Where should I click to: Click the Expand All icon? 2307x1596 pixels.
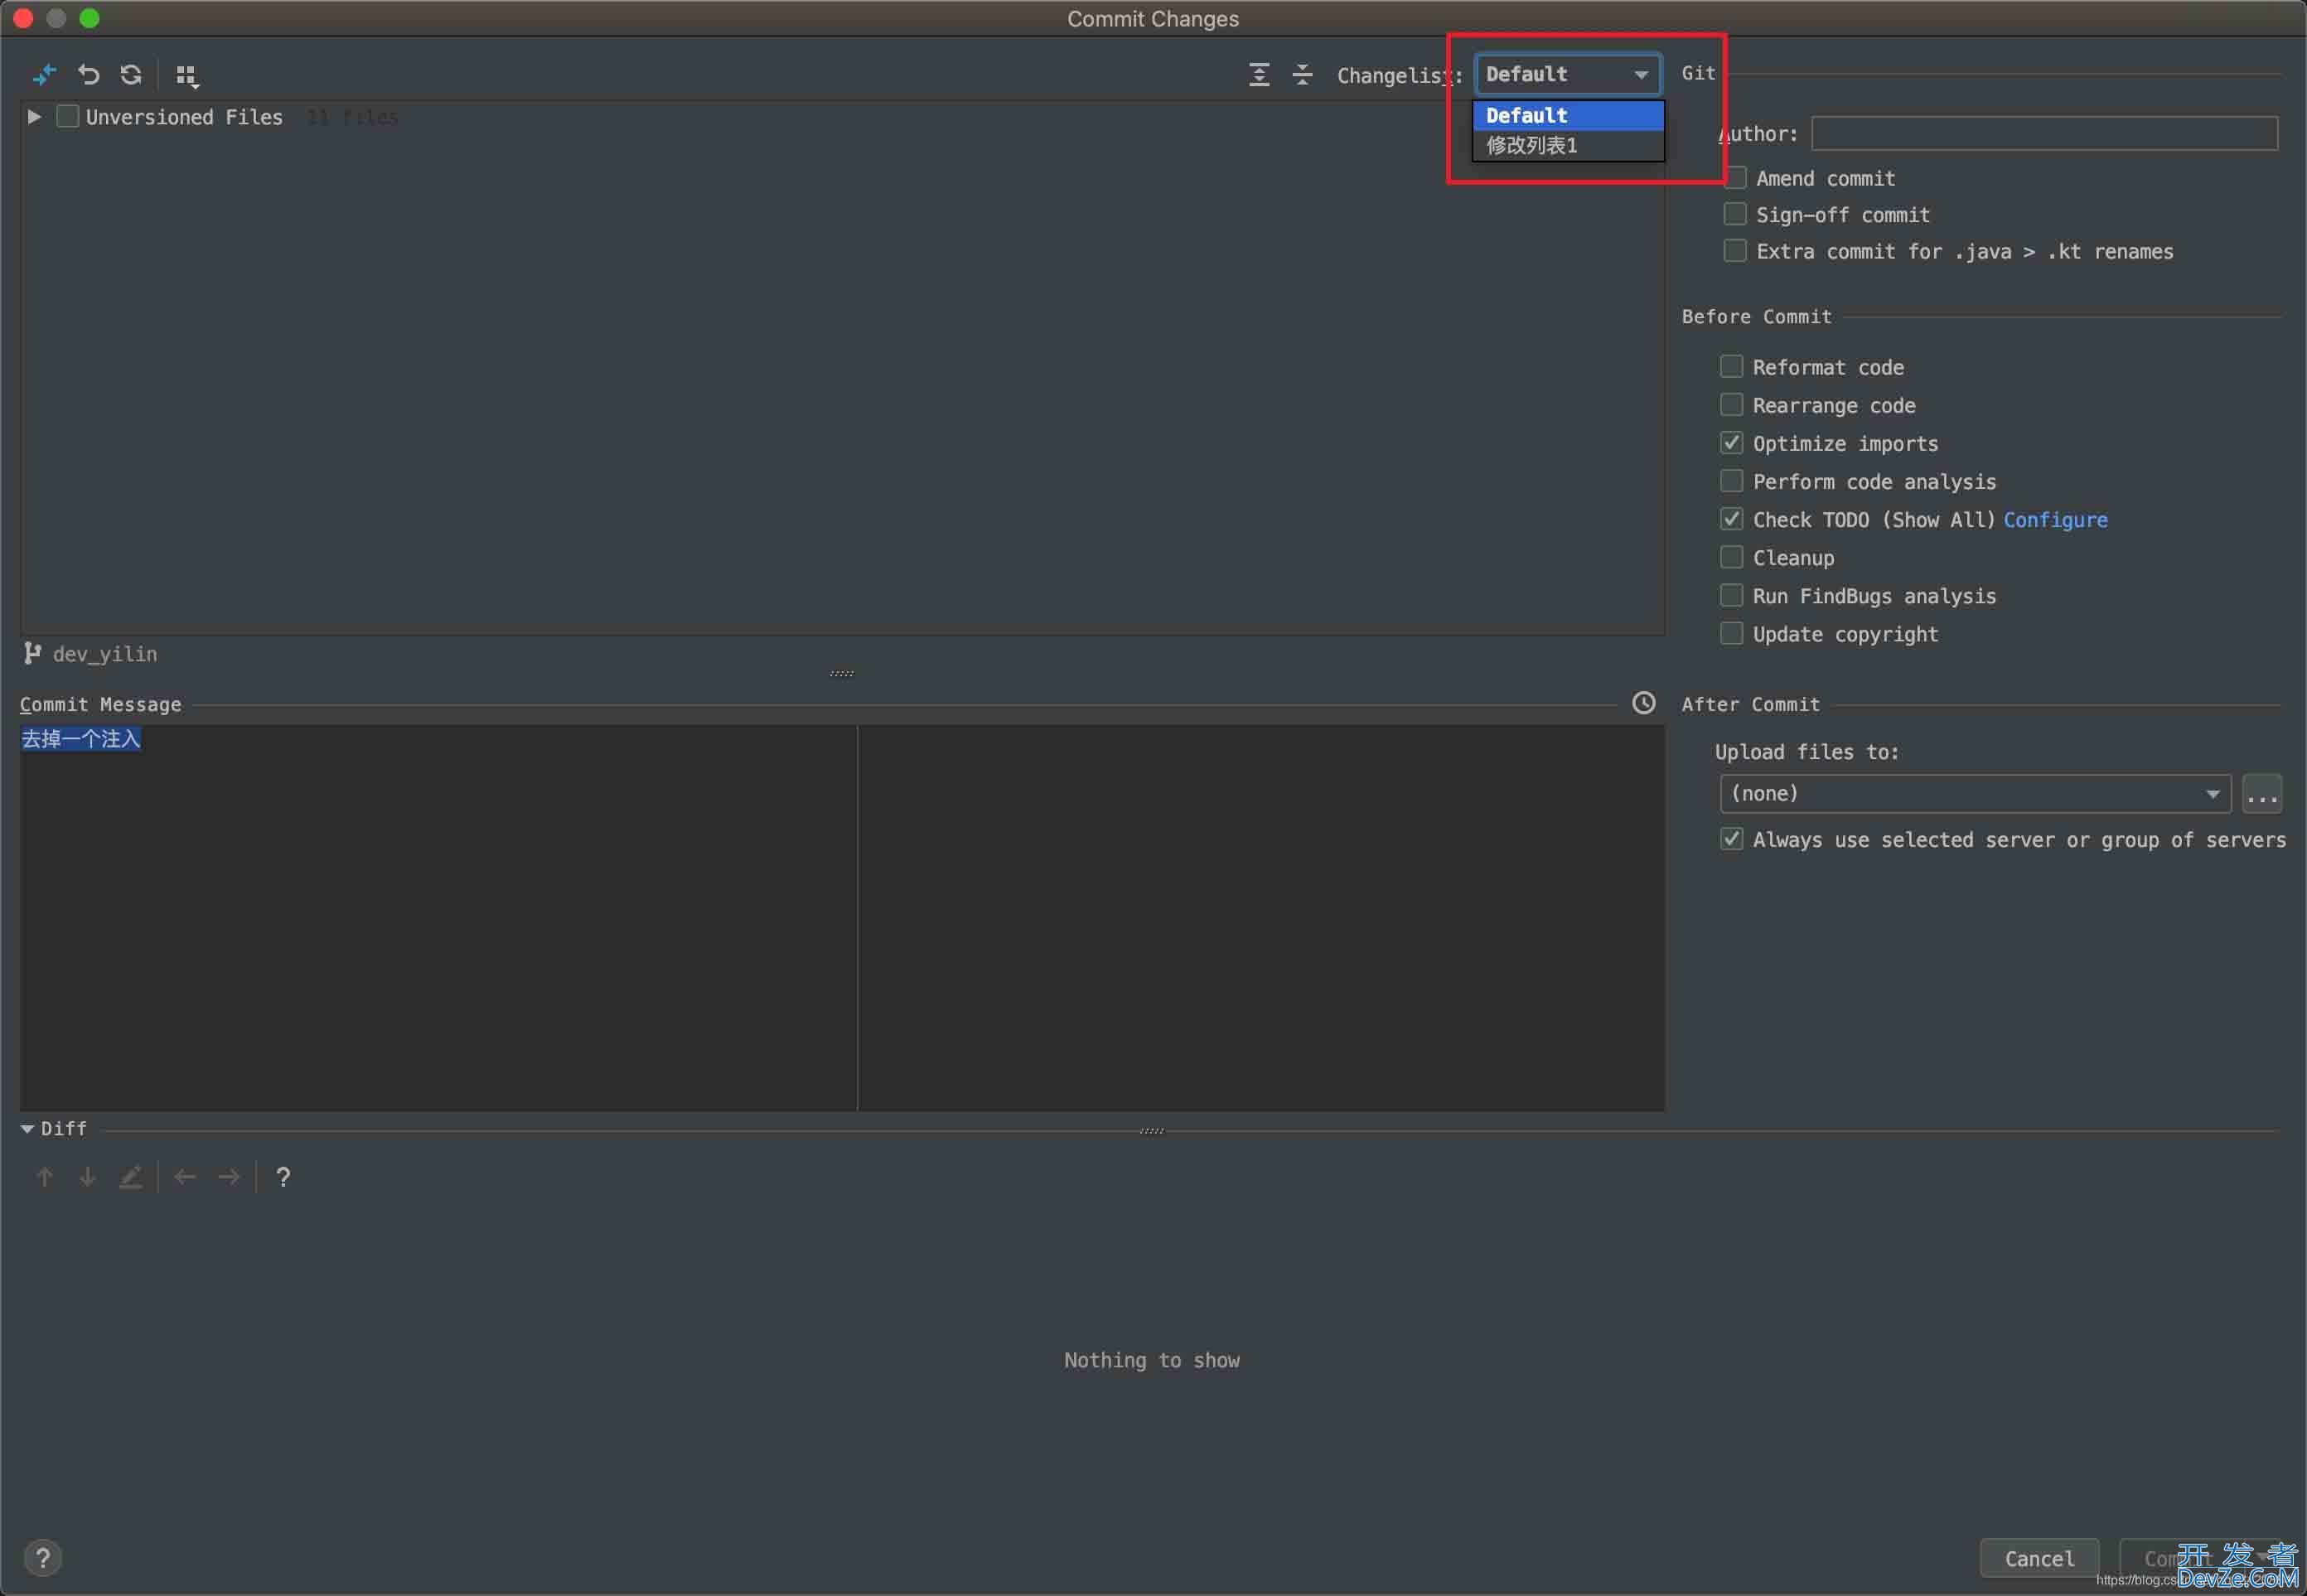(1259, 75)
